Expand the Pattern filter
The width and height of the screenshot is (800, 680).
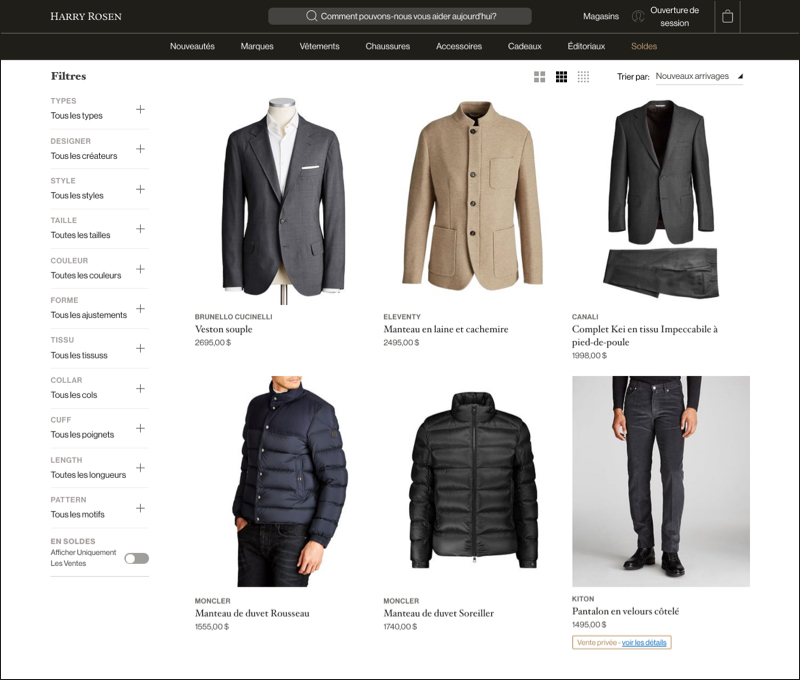(x=140, y=508)
